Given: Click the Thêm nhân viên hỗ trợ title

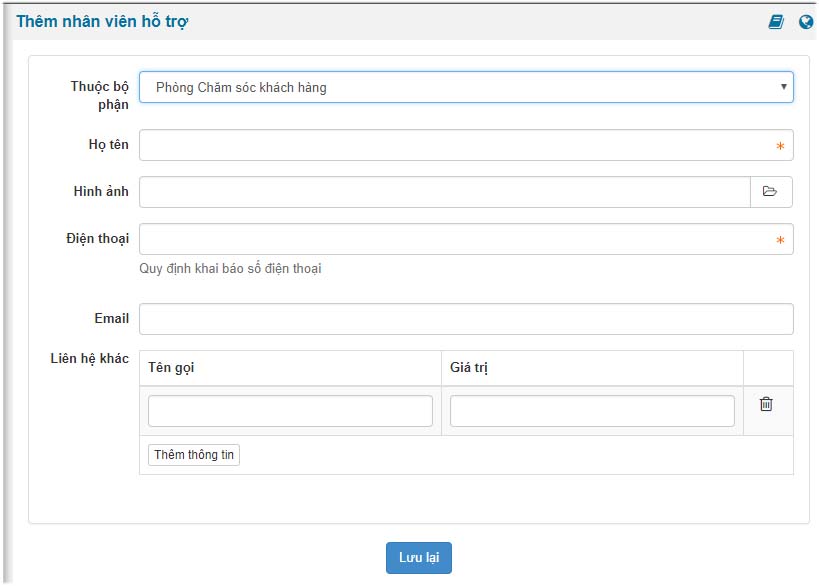Looking at the screenshot, I should point(102,21).
